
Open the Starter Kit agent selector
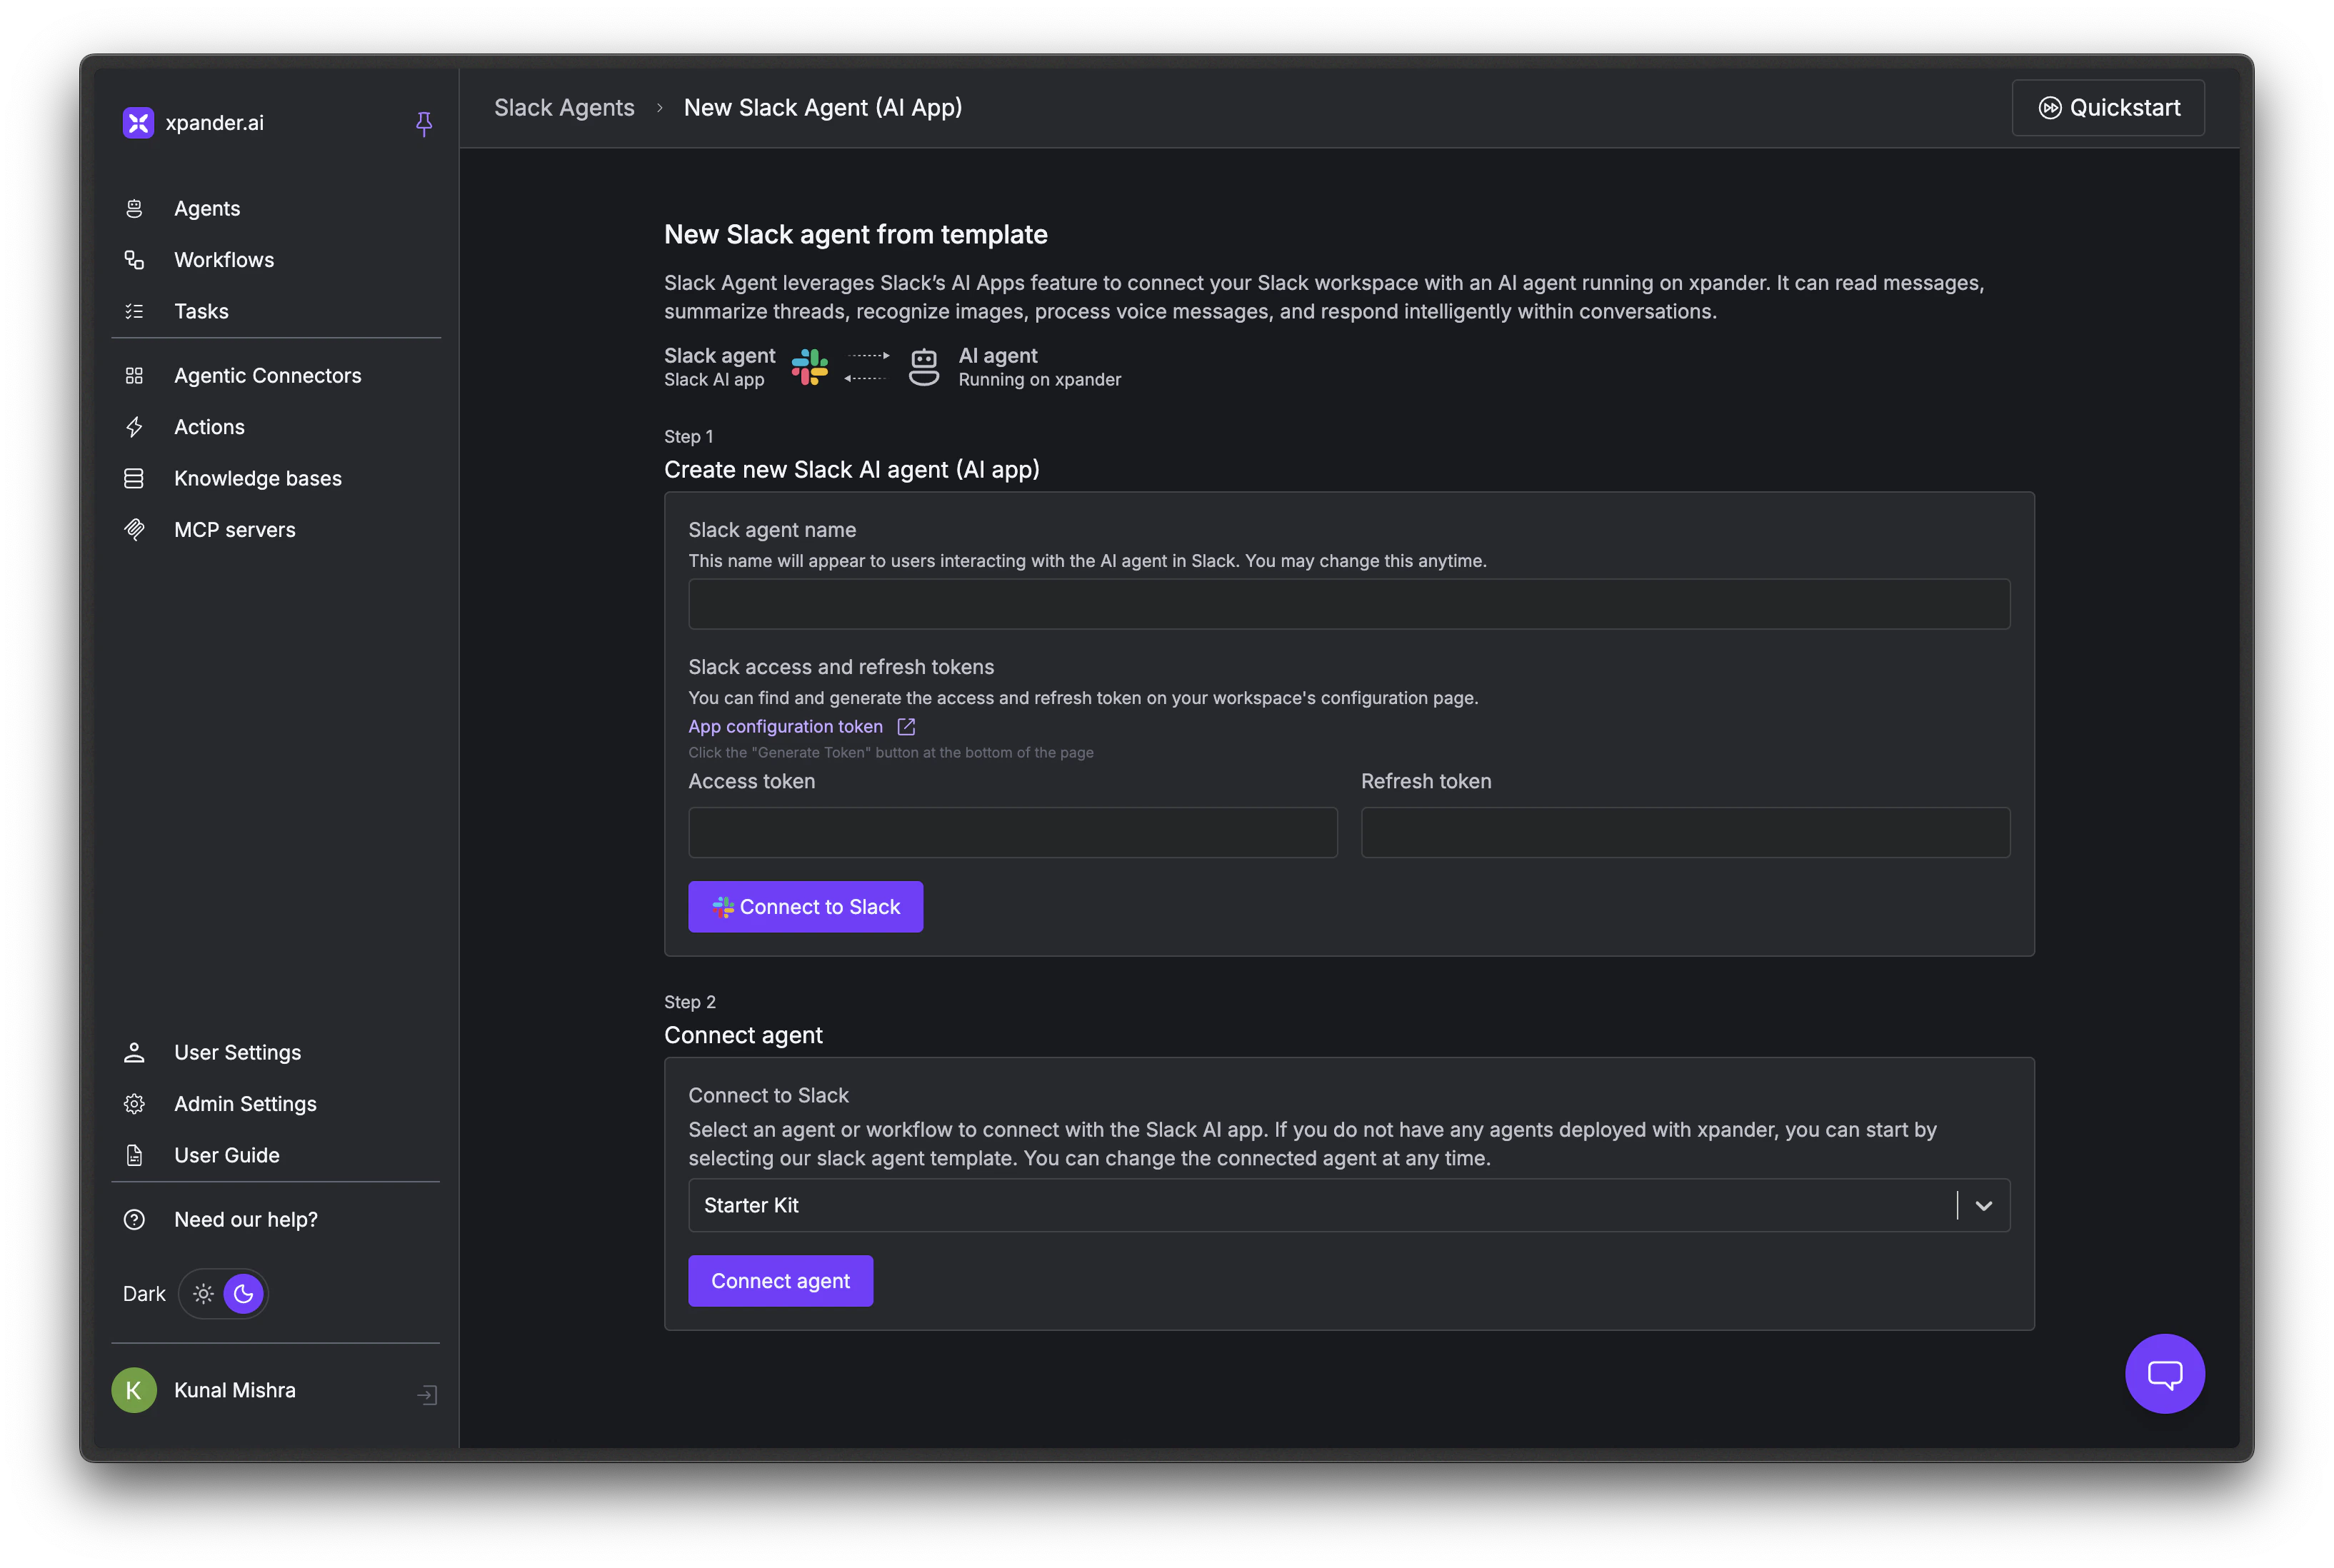[1348, 1205]
